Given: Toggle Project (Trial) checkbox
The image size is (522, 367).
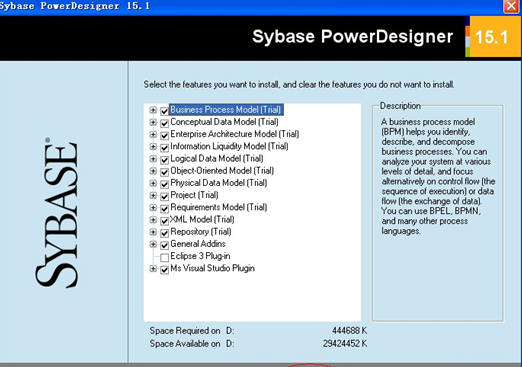Looking at the screenshot, I should pos(164,196).
